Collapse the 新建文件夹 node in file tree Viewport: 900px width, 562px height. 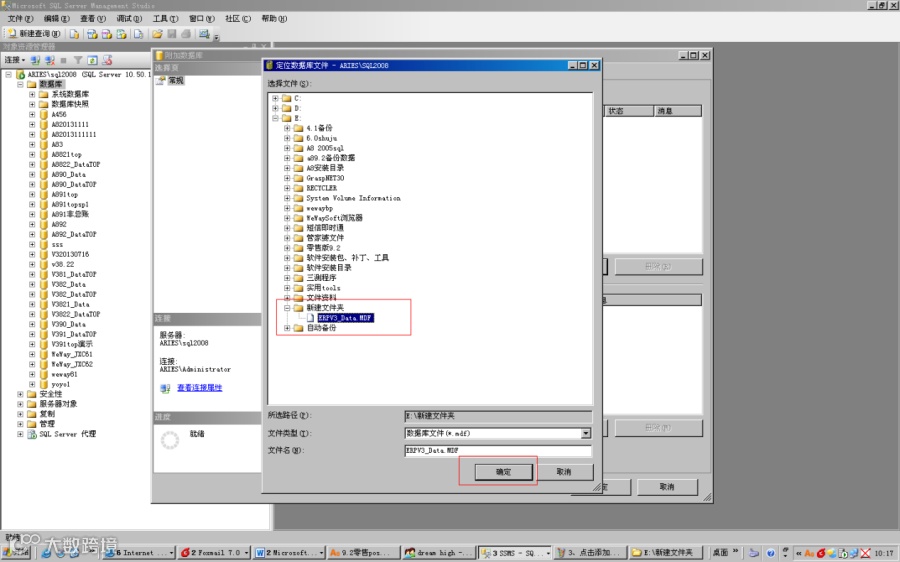coord(287,308)
